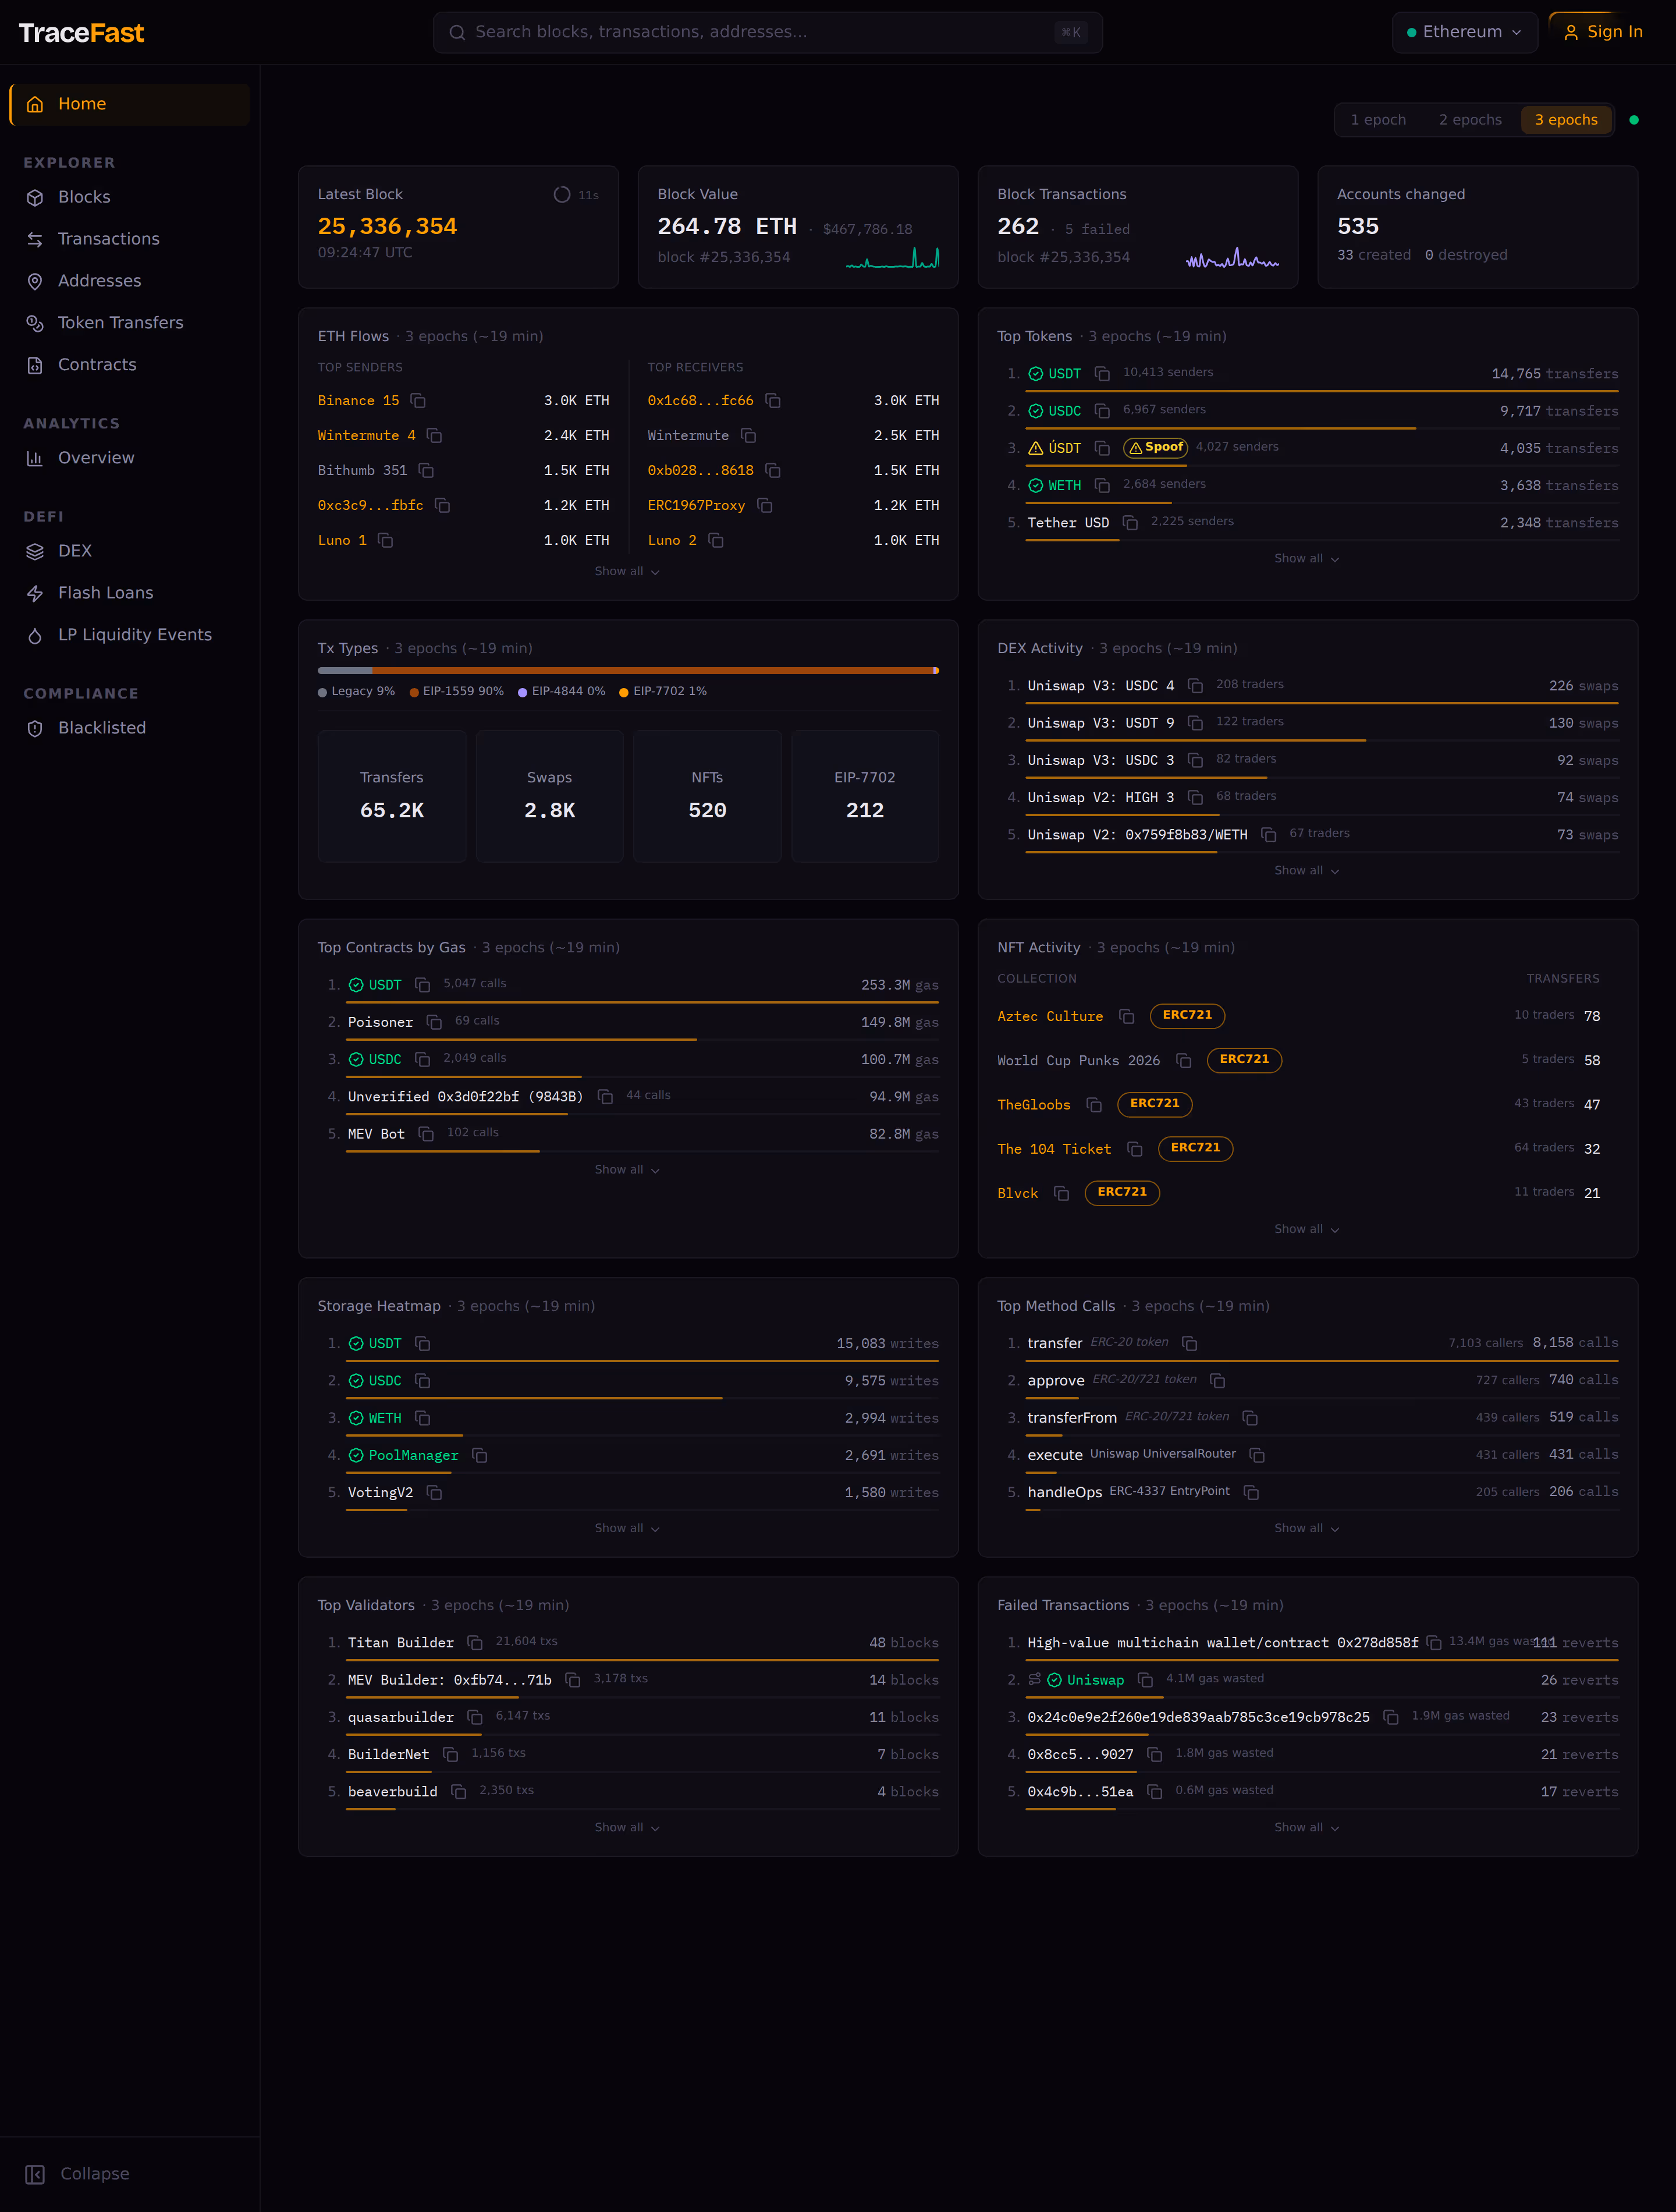Copy the Binance 15 sender address
The width and height of the screenshot is (1676, 2212).
(x=418, y=401)
